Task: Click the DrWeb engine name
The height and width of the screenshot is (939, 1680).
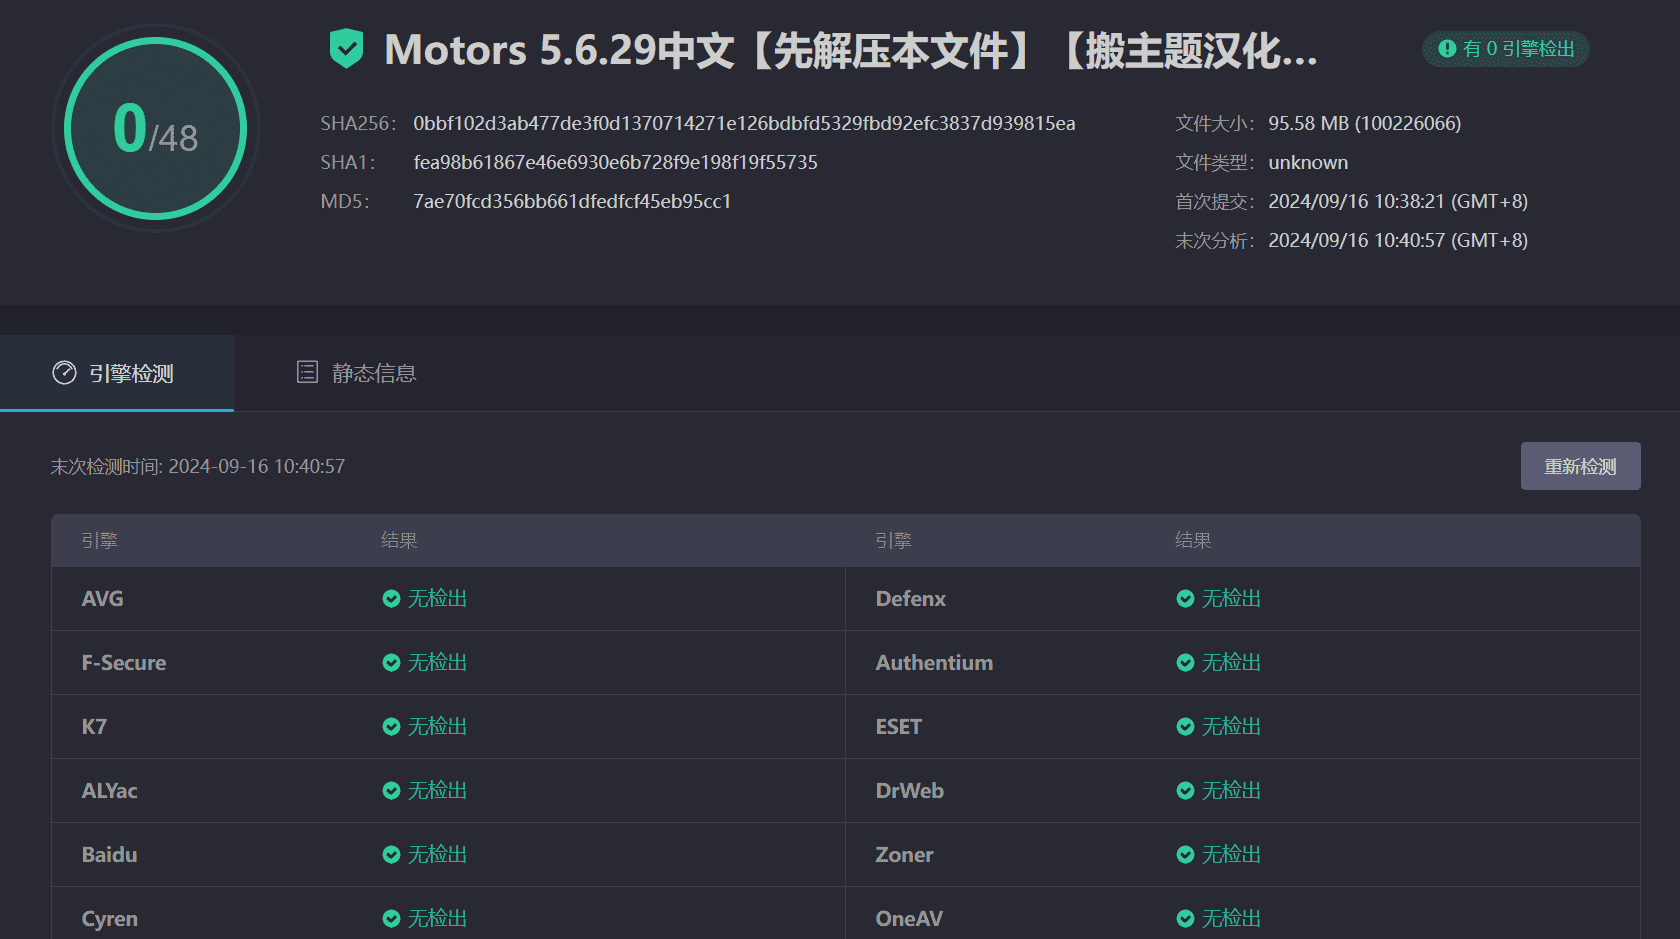Action: point(909,790)
